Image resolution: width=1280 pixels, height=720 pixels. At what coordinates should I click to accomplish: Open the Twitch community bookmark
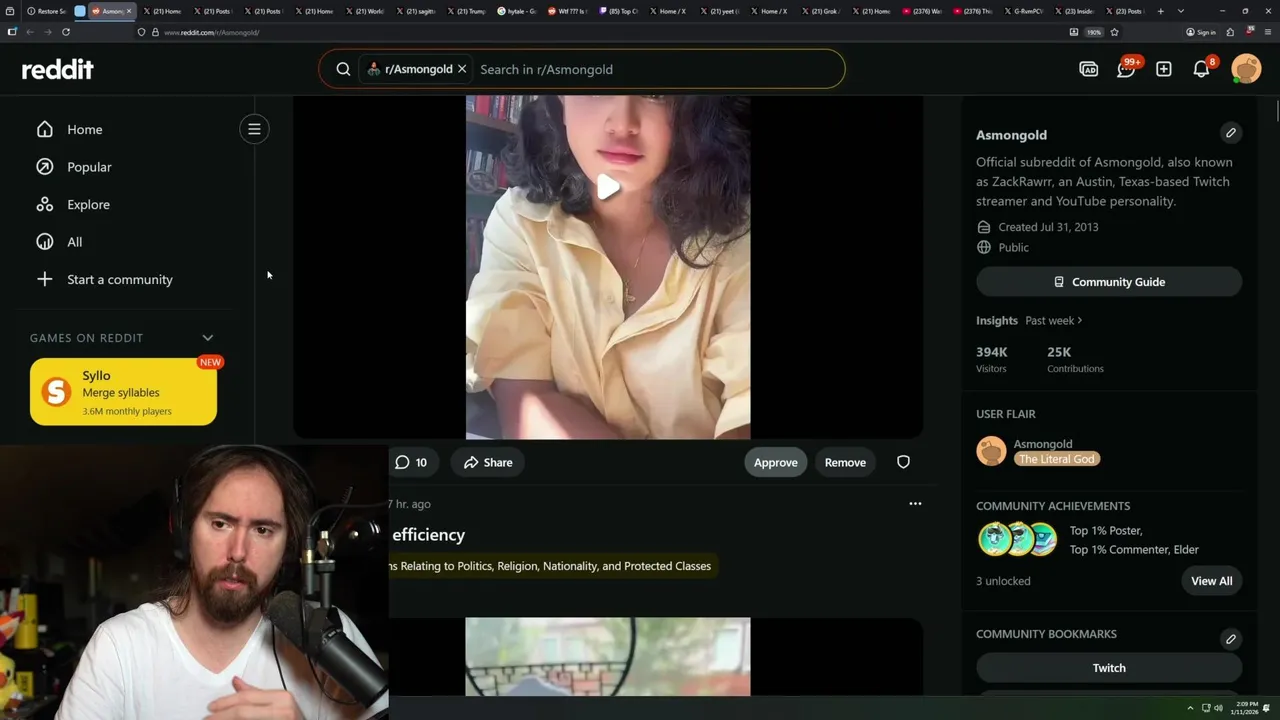point(1109,668)
